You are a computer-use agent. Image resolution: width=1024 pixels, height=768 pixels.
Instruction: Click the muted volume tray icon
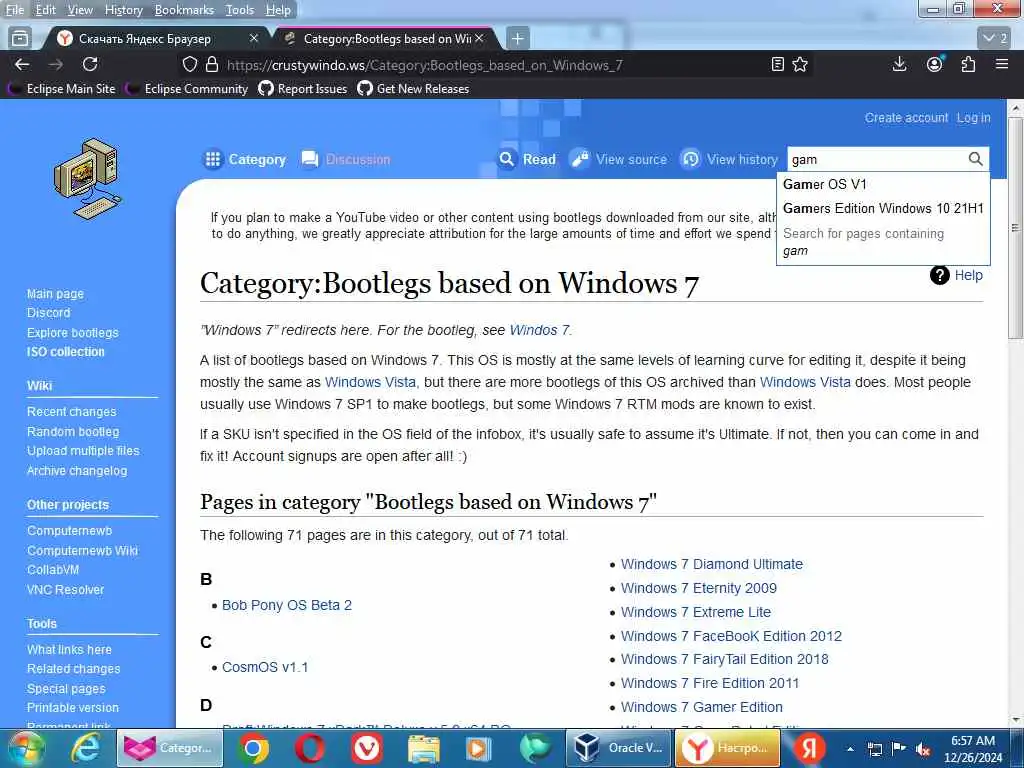pyautogui.click(x=923, y=749)
